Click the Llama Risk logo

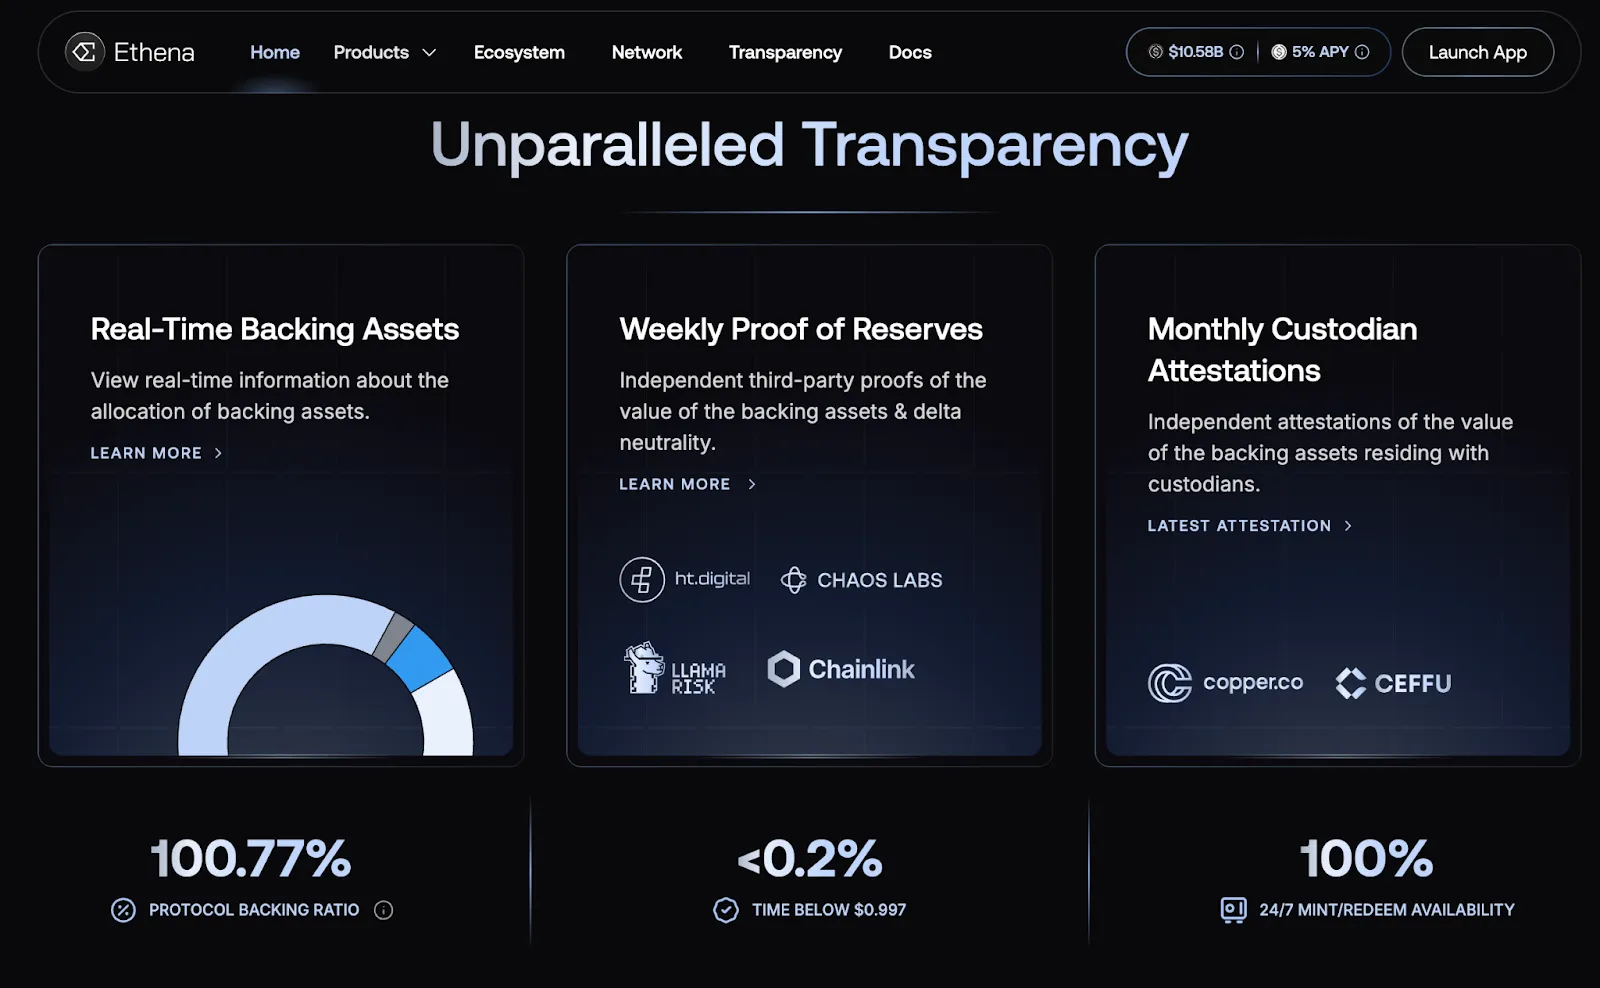675,669
